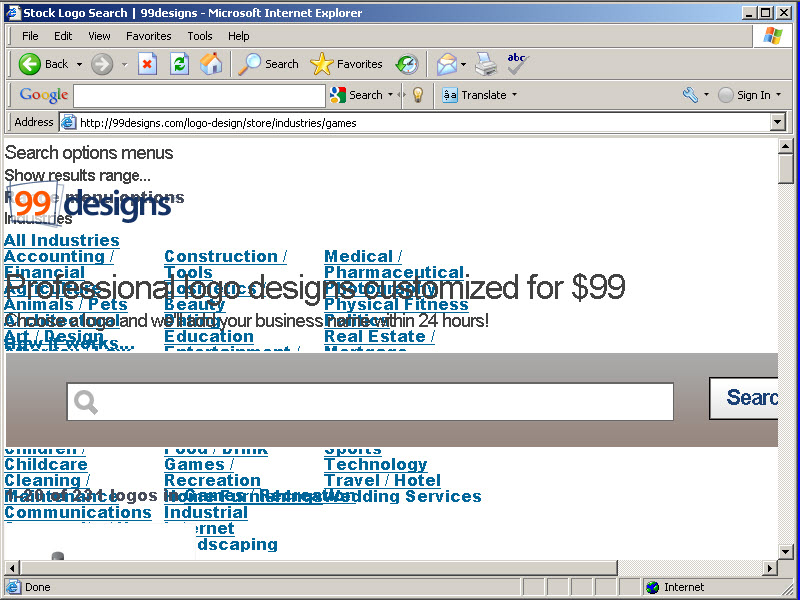
Task: Open the Animals / Pets link
Action: point(66,305)
